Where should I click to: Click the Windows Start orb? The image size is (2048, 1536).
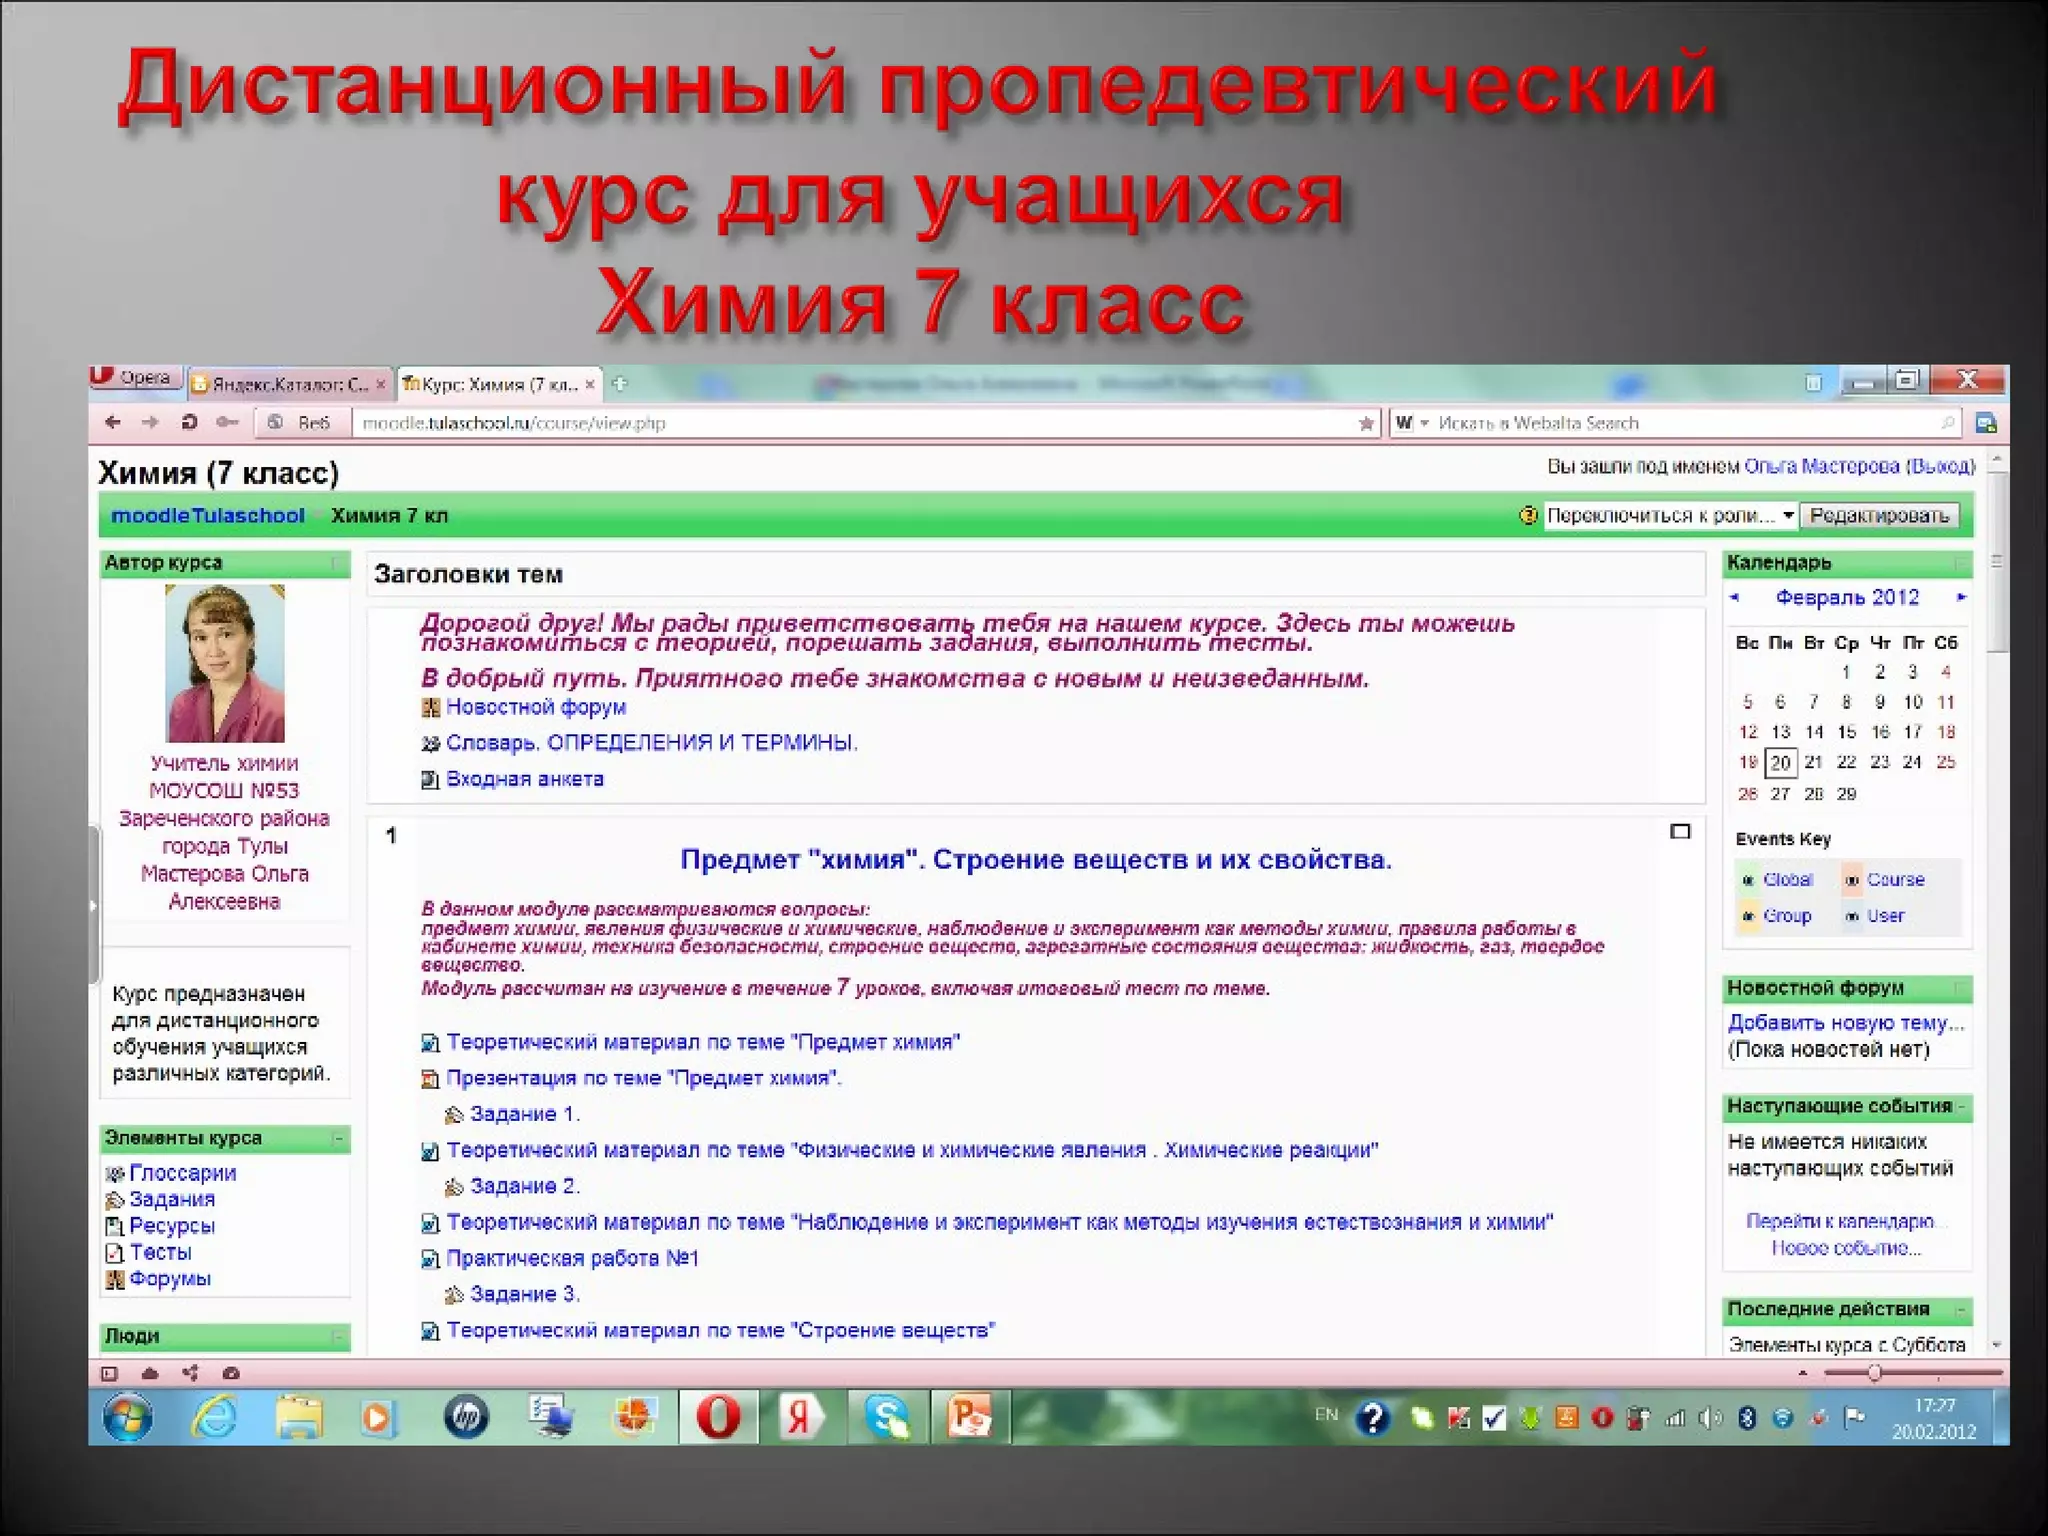128,1418
